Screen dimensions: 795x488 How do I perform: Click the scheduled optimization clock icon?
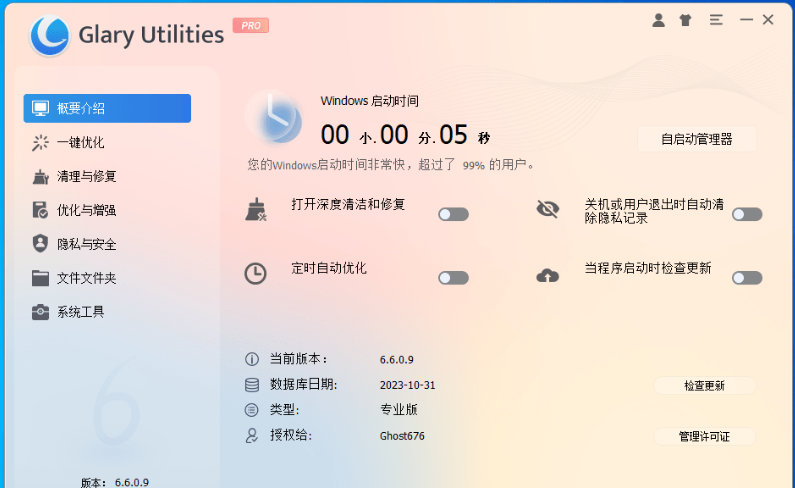(256, 273)
